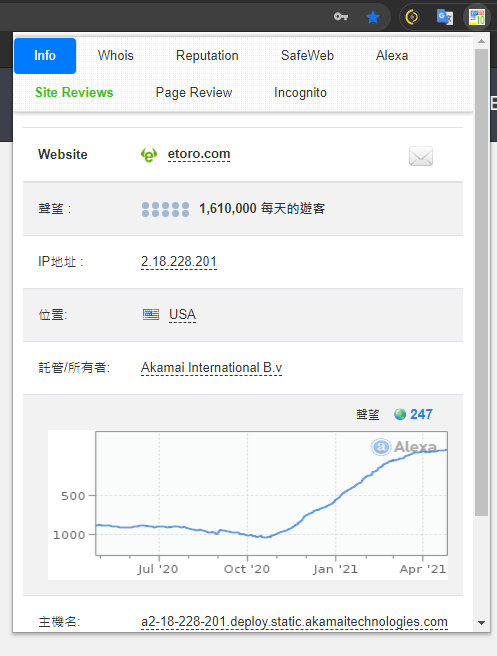Open the yellow circular extension icon
Screen dimensions: 497x656
412,17
